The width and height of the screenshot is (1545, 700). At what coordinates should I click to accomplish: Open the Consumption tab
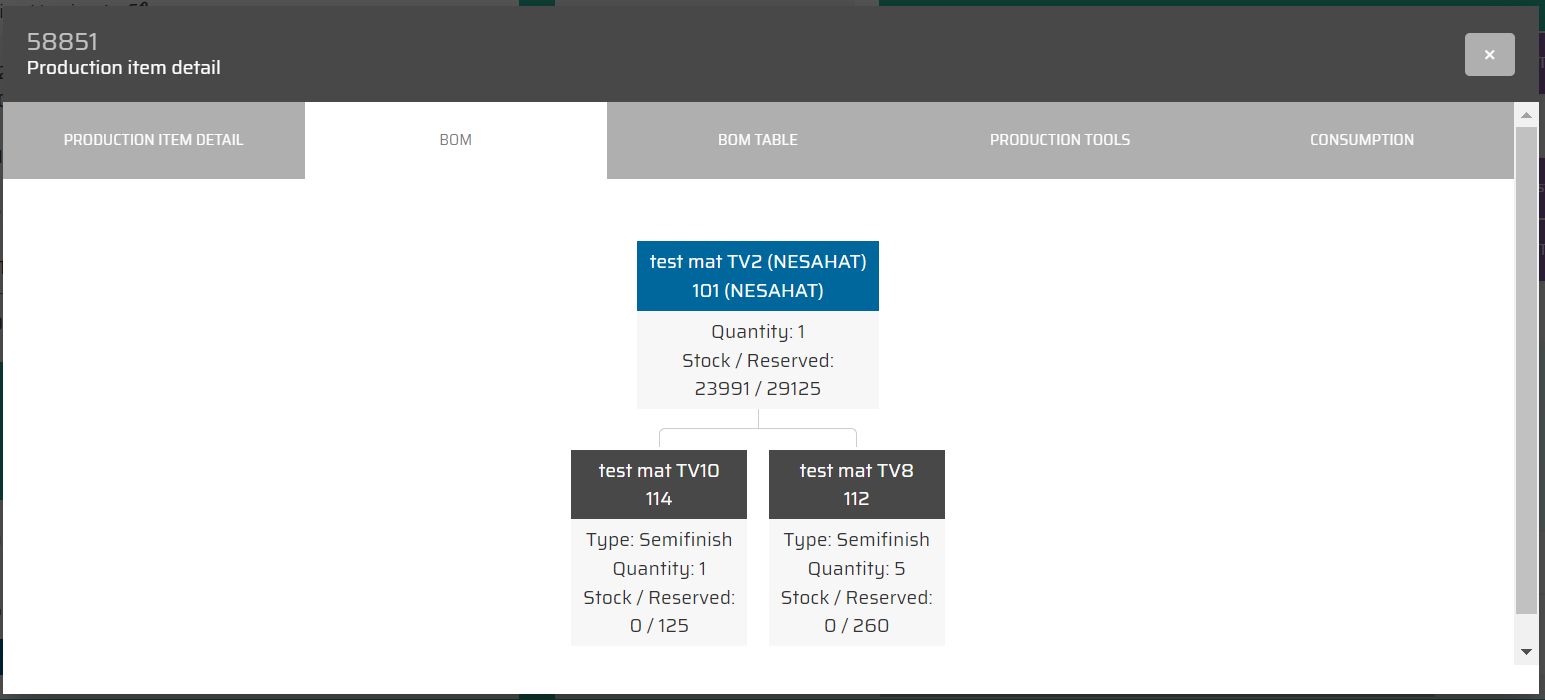(1361, 140)
